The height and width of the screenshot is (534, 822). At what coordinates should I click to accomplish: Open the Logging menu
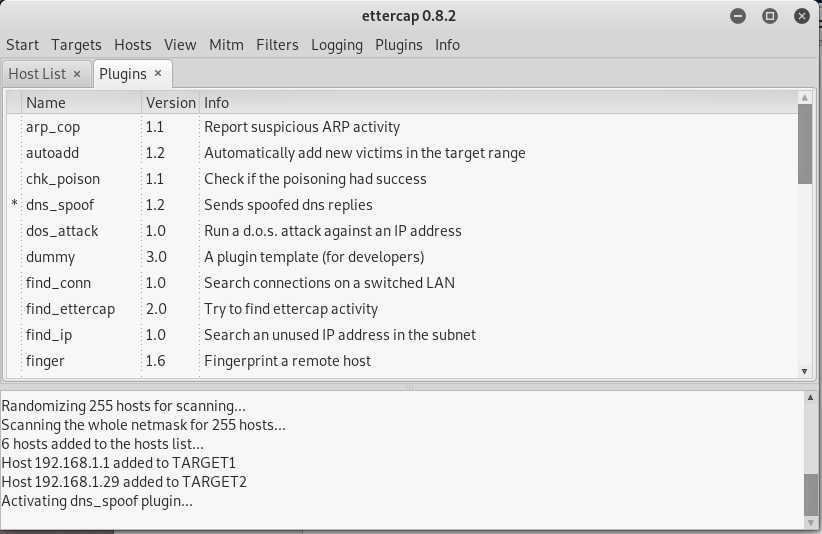pos(337,45)
